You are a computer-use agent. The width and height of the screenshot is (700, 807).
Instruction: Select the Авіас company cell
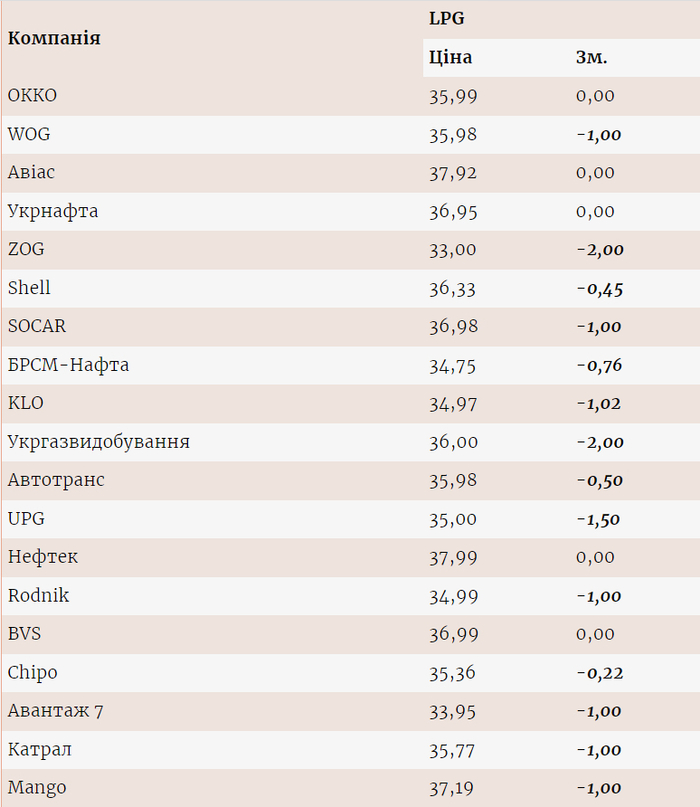coord(31,173)
